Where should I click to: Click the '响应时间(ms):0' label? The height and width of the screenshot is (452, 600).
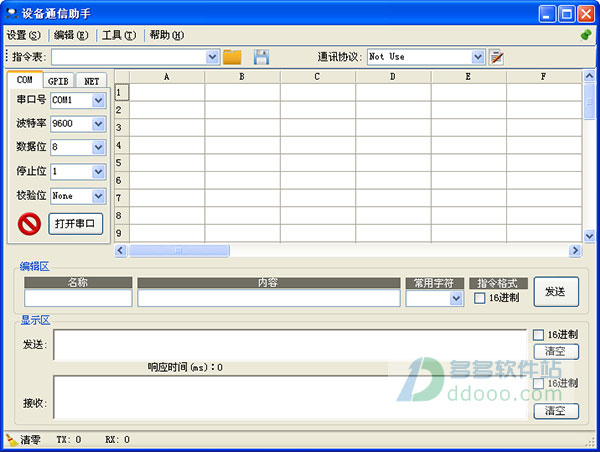(185, 367)
